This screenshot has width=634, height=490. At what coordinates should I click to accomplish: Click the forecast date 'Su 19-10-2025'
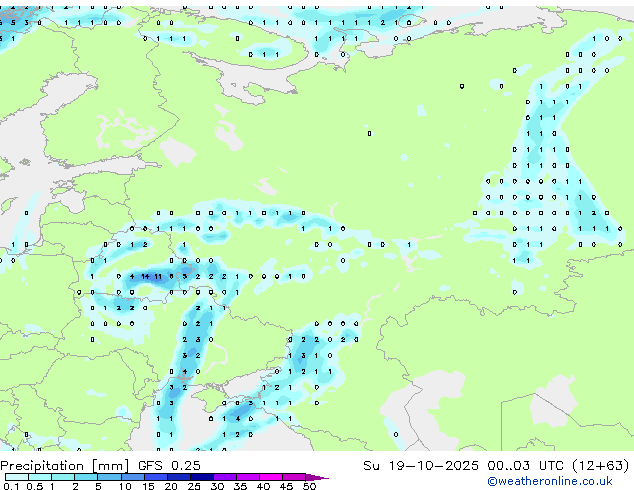click(x=421, y=466)
